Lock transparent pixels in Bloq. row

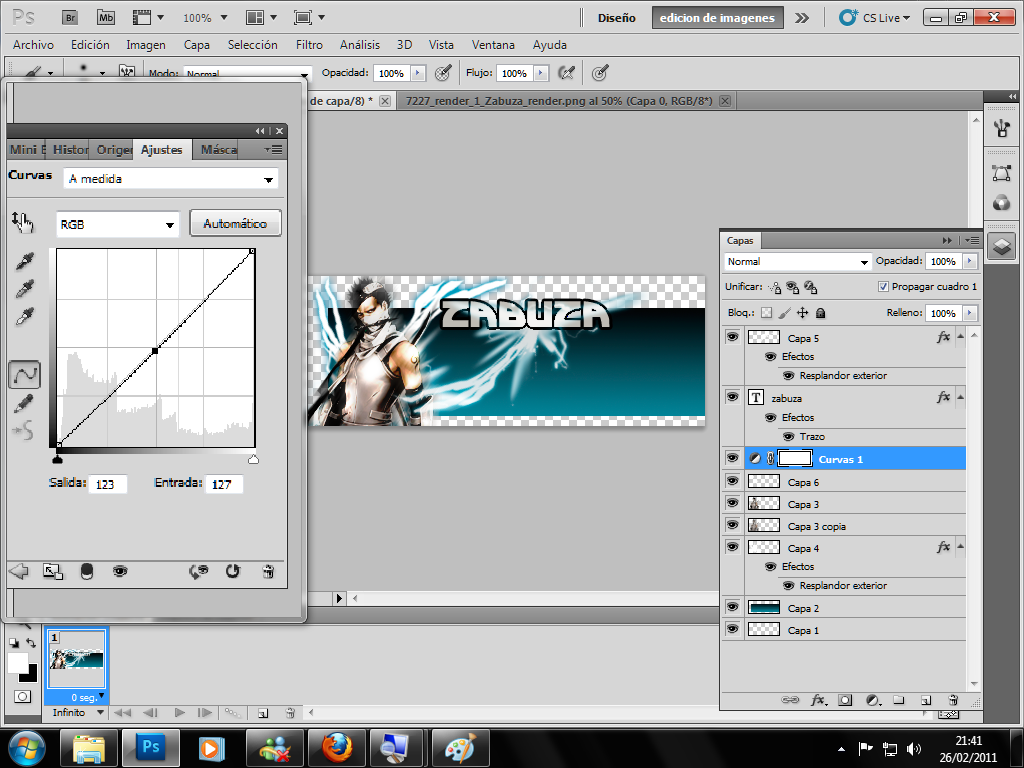point(767,313)
